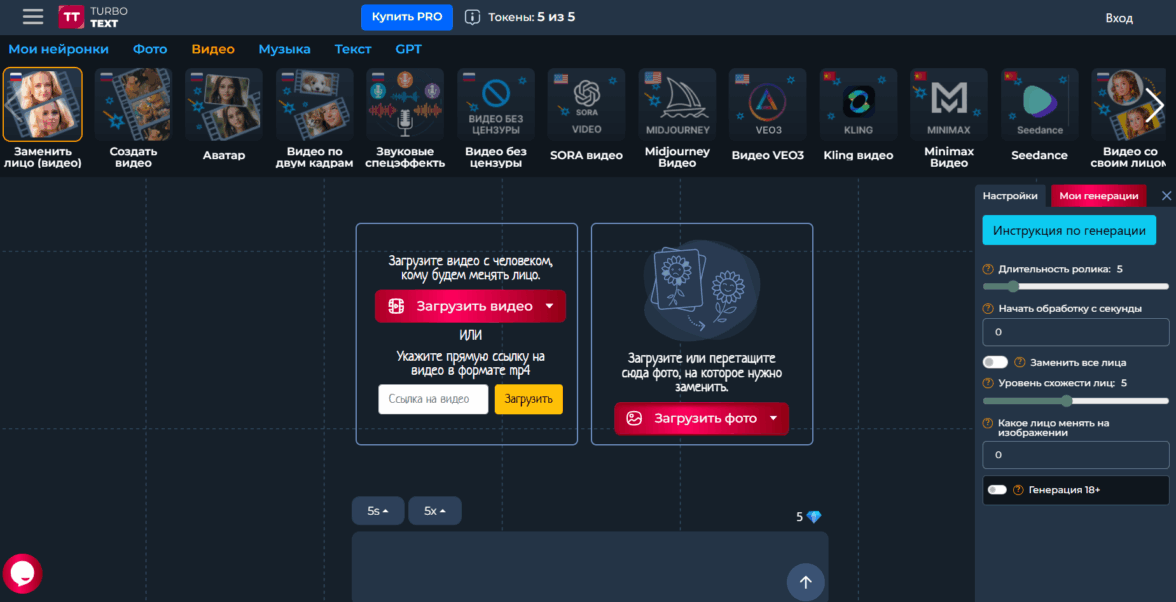Choose 'Звуковые спецэффекты' tool
Viewport: 1176px width, 602px height.
(x=405, y=118)
